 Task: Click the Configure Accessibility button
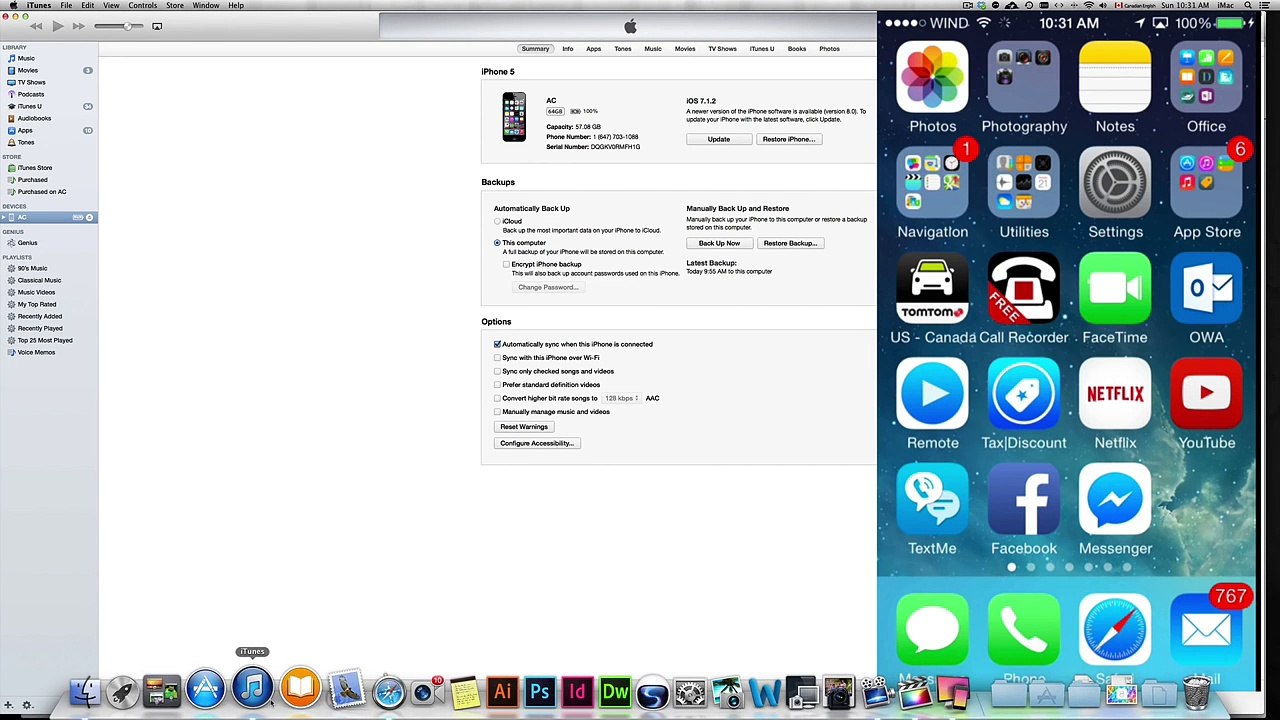click(537, 443)
